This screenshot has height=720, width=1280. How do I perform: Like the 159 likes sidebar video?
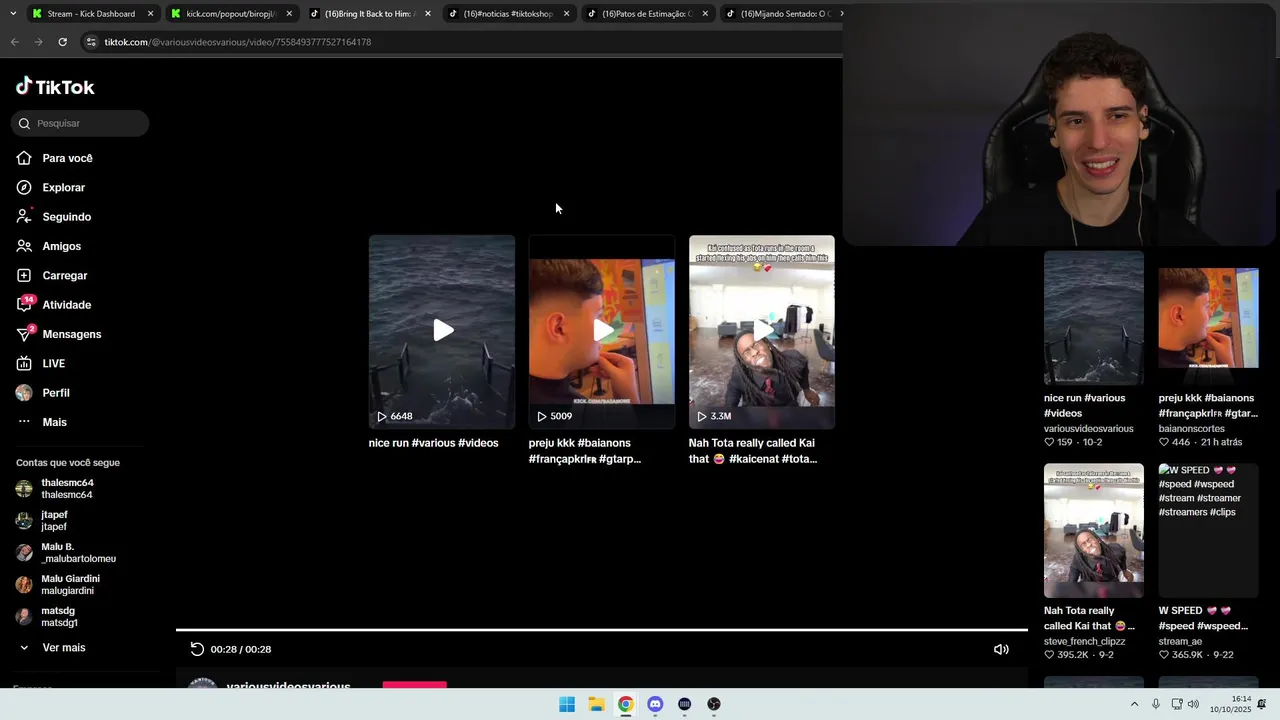(x=1050, y=442)
